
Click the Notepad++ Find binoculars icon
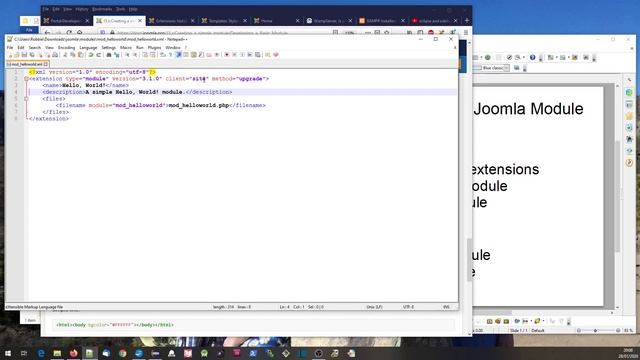(109, 55)
